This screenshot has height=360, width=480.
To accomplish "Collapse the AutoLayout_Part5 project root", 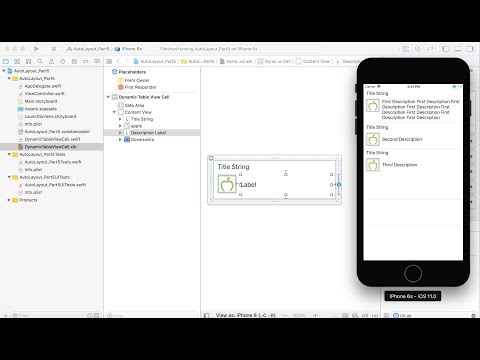I will tap(4, 71).
